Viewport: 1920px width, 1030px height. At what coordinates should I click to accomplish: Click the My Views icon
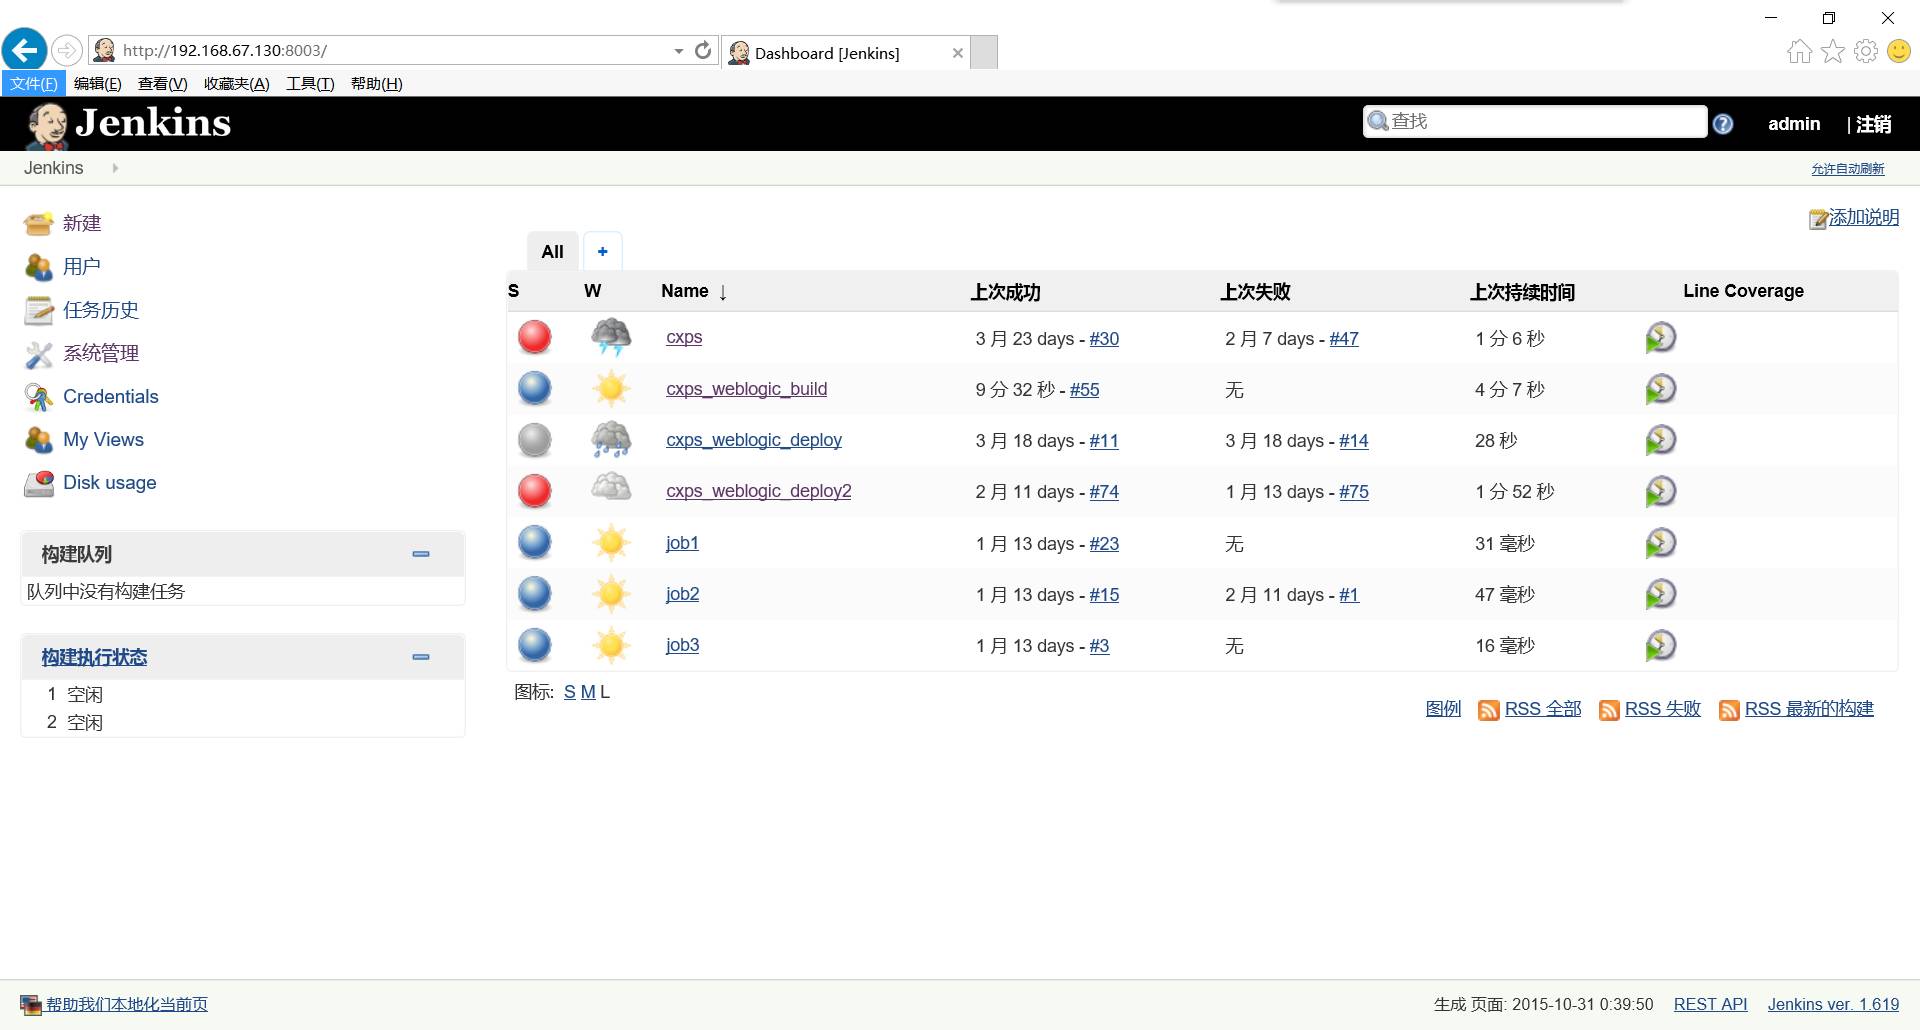[38, 440]
